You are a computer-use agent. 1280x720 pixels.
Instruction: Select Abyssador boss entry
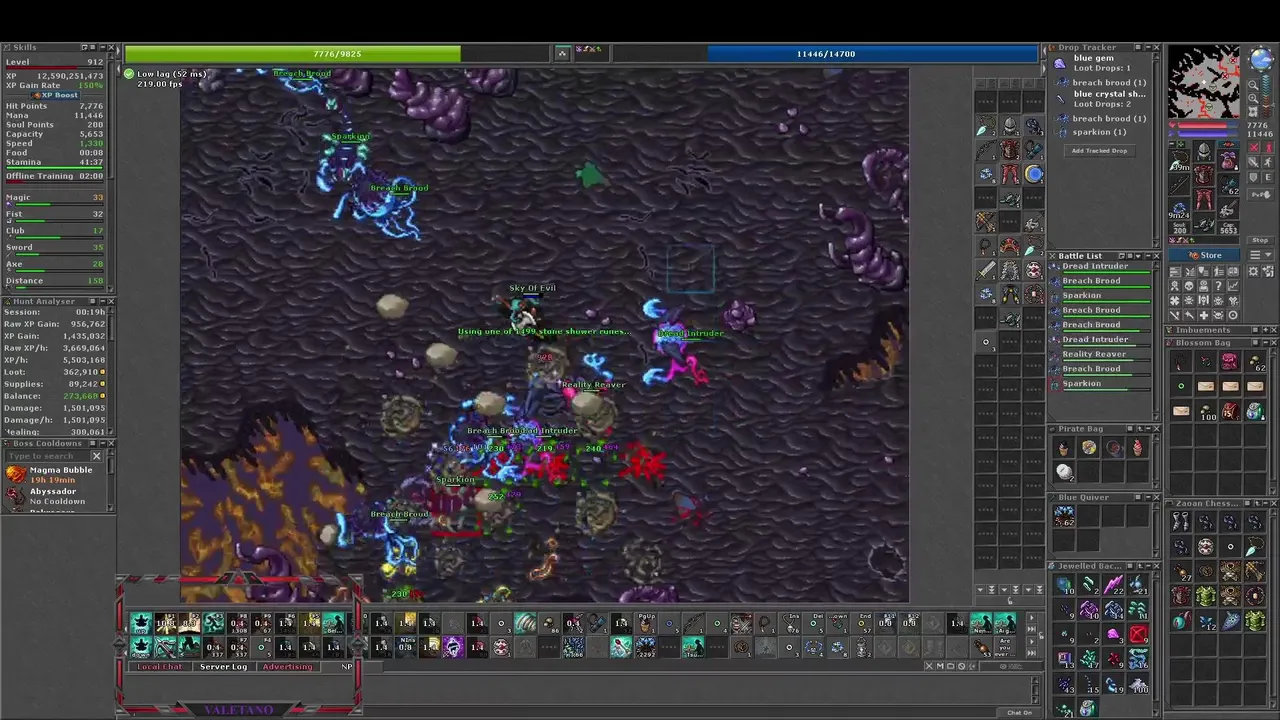coord(55,495)
